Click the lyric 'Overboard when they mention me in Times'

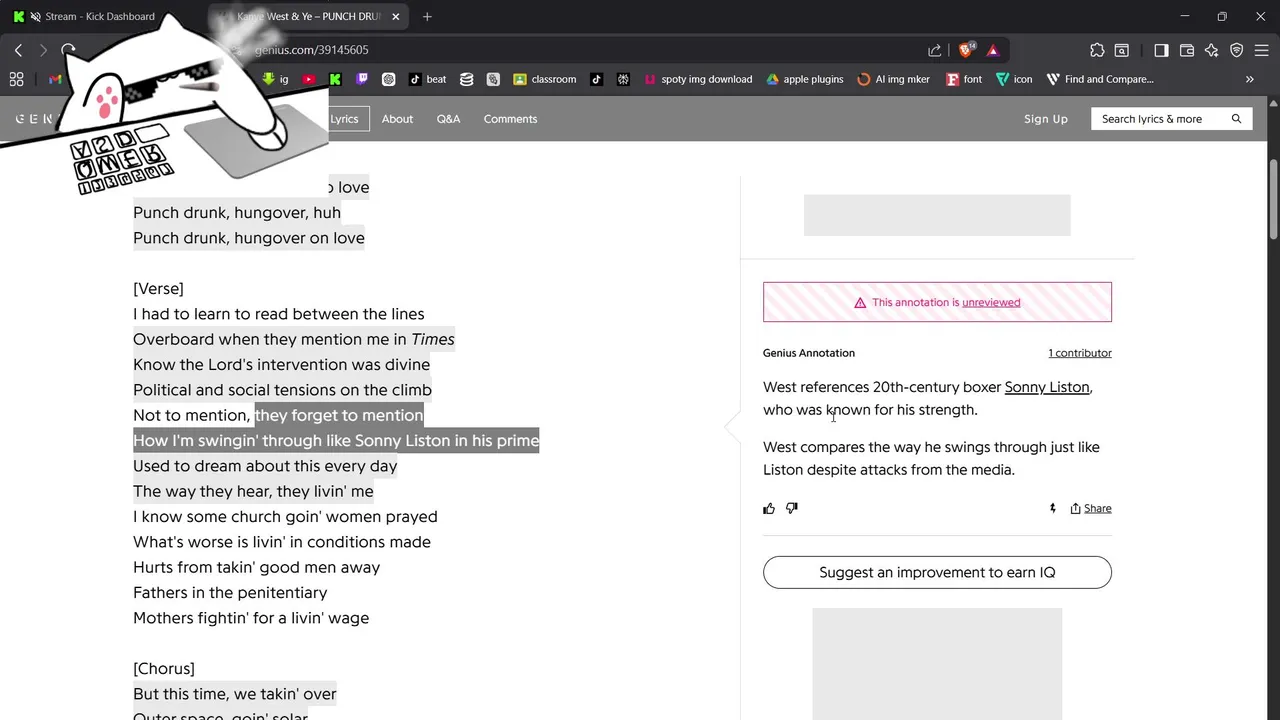pyautogui.click(x=294, y=340)
